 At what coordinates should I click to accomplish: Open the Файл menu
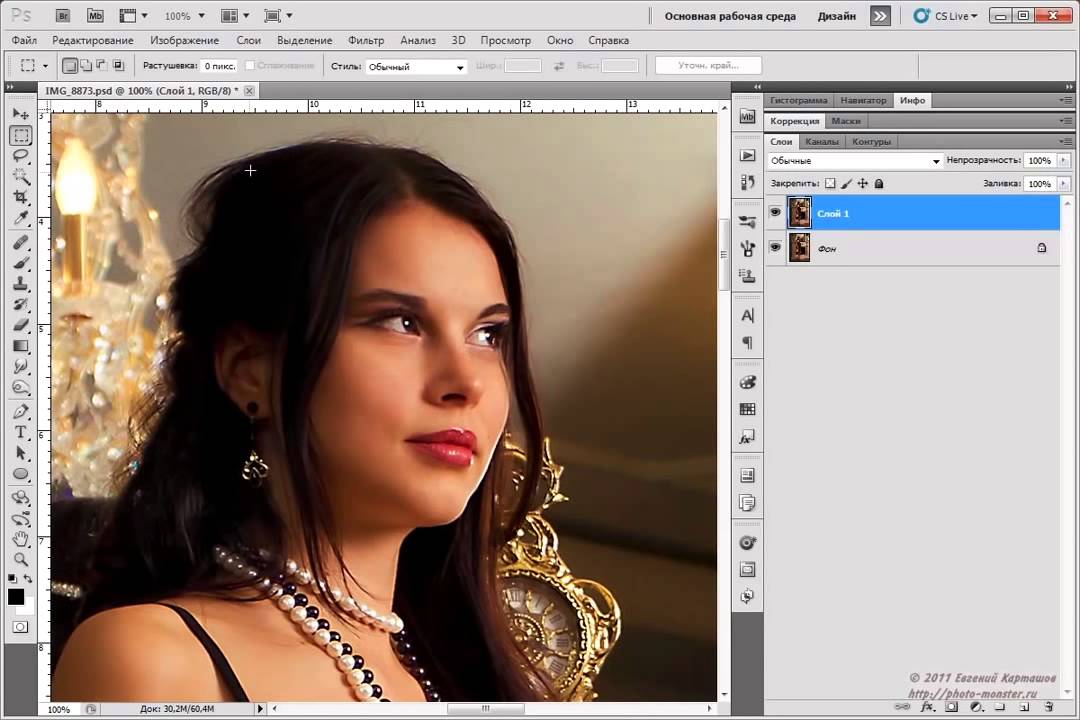pyautogui.click(x=24, y=41)
